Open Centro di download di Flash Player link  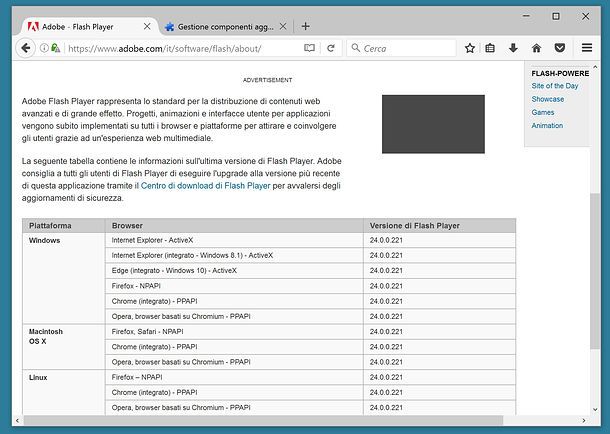[205, 186]
